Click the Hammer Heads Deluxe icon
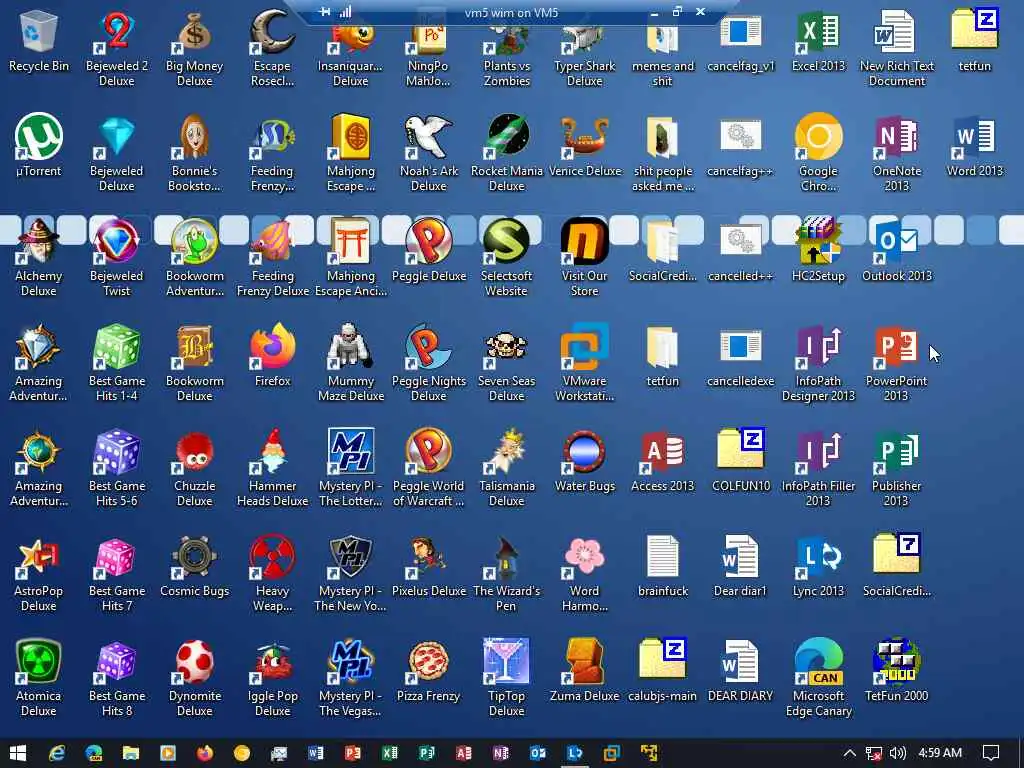Image resolution: width=1024 pixels, height=768 pixels. (272, 468)
